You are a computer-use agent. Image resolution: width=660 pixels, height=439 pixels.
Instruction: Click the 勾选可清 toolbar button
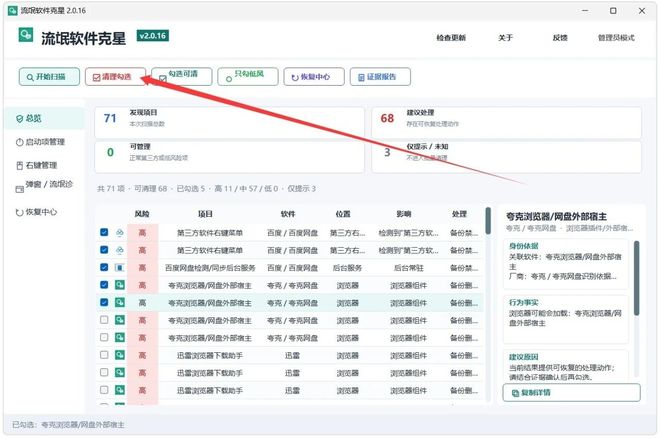click(x=181, y=77)
